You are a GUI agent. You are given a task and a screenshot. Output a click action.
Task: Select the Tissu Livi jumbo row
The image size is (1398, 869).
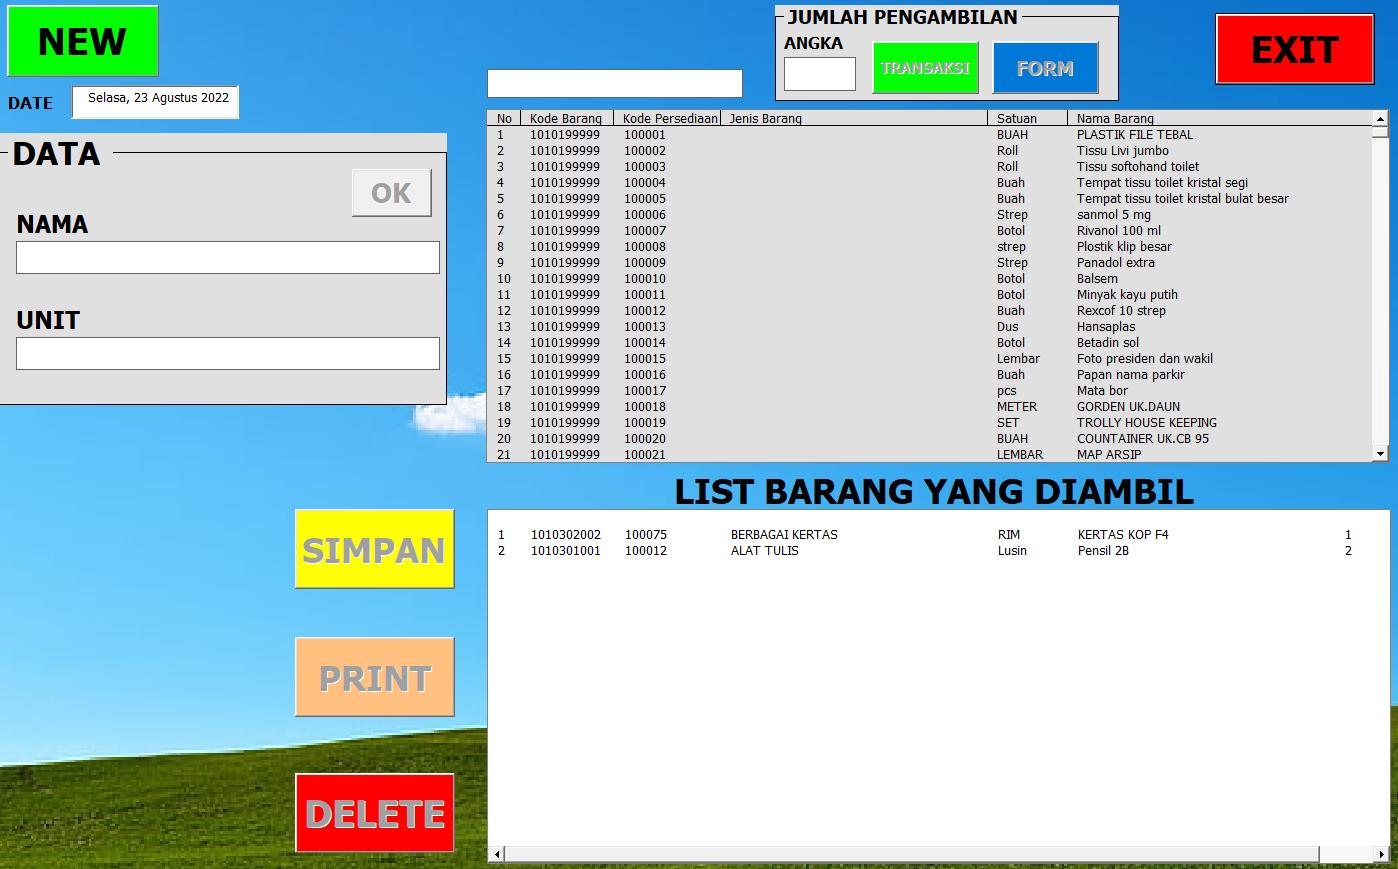pyautogui.click(x=930, y=151)
